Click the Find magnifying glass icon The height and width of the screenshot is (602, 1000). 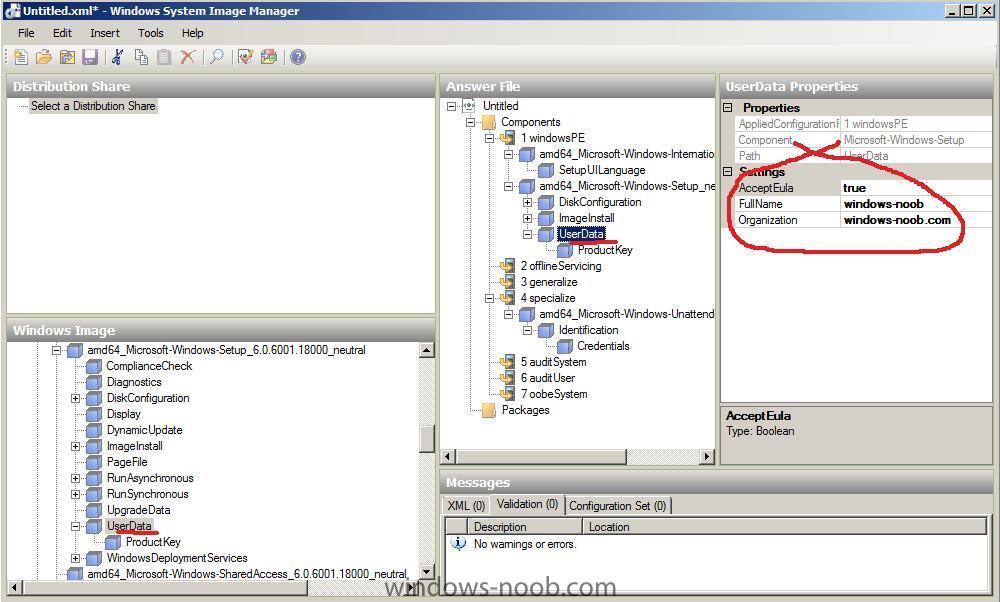tap(217, 57)
